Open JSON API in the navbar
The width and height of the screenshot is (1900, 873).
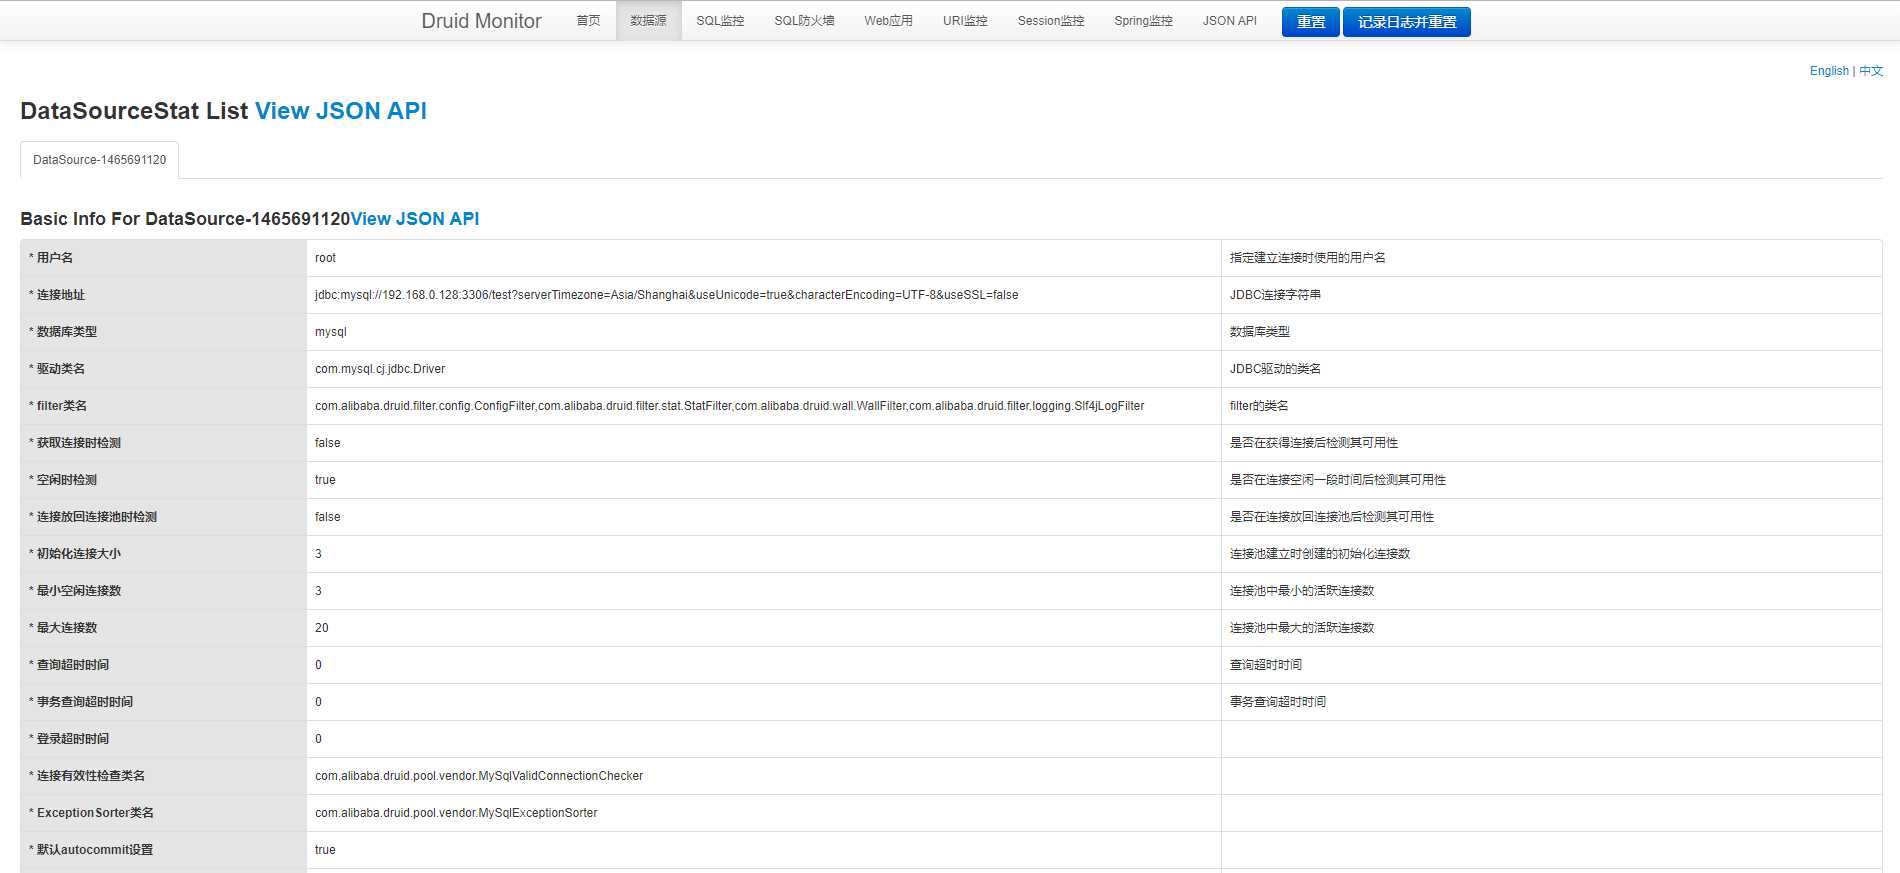pos(1229,21)
